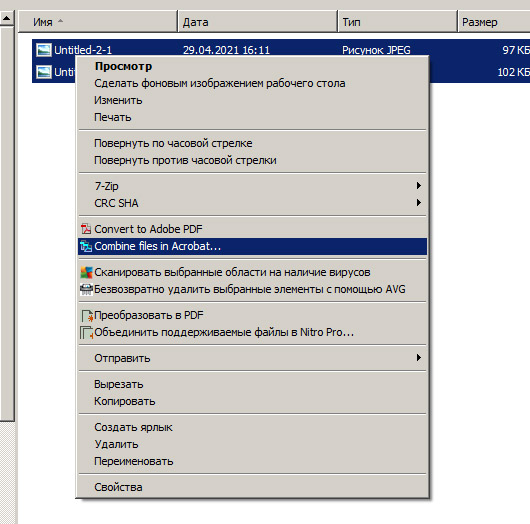Choose 'Повернуть против часовой стрелки'
This screenshot has height=524, width=530.
(252, 160)
